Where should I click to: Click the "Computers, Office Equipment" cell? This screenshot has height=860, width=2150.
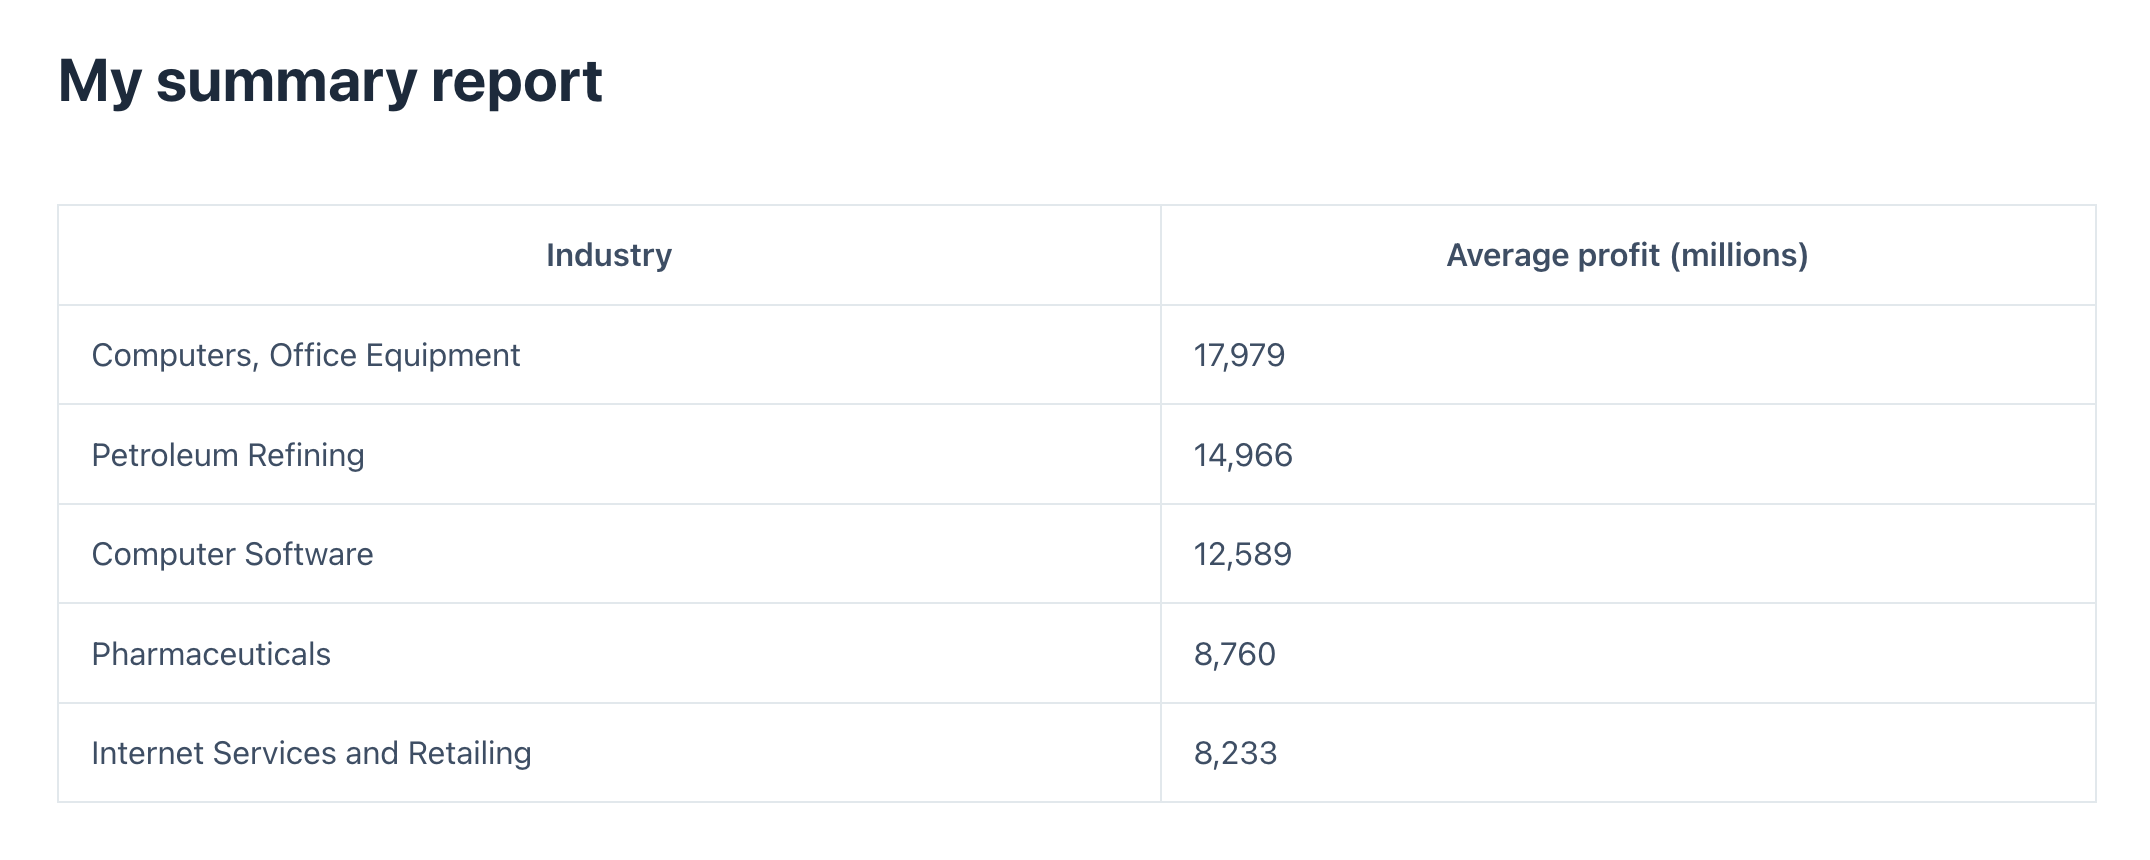(x=305, y=355)
